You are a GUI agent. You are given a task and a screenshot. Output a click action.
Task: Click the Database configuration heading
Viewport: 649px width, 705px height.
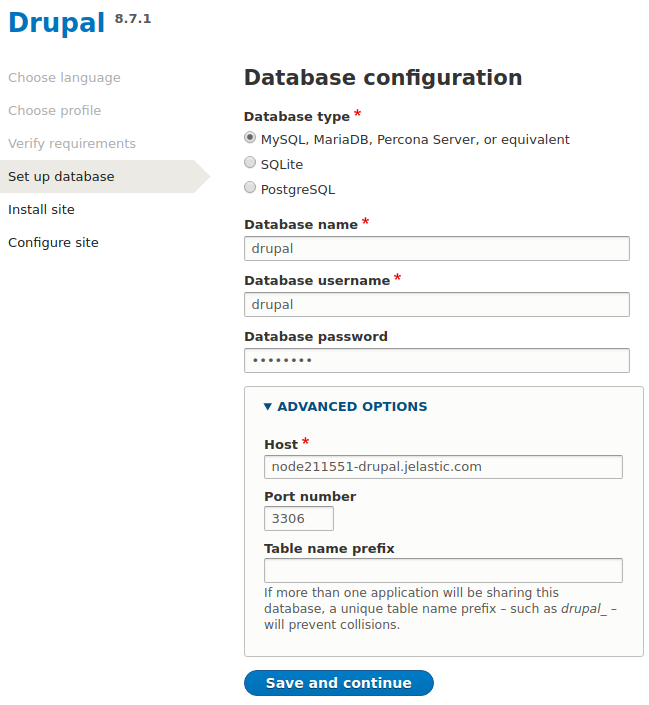tap(383, 78)
